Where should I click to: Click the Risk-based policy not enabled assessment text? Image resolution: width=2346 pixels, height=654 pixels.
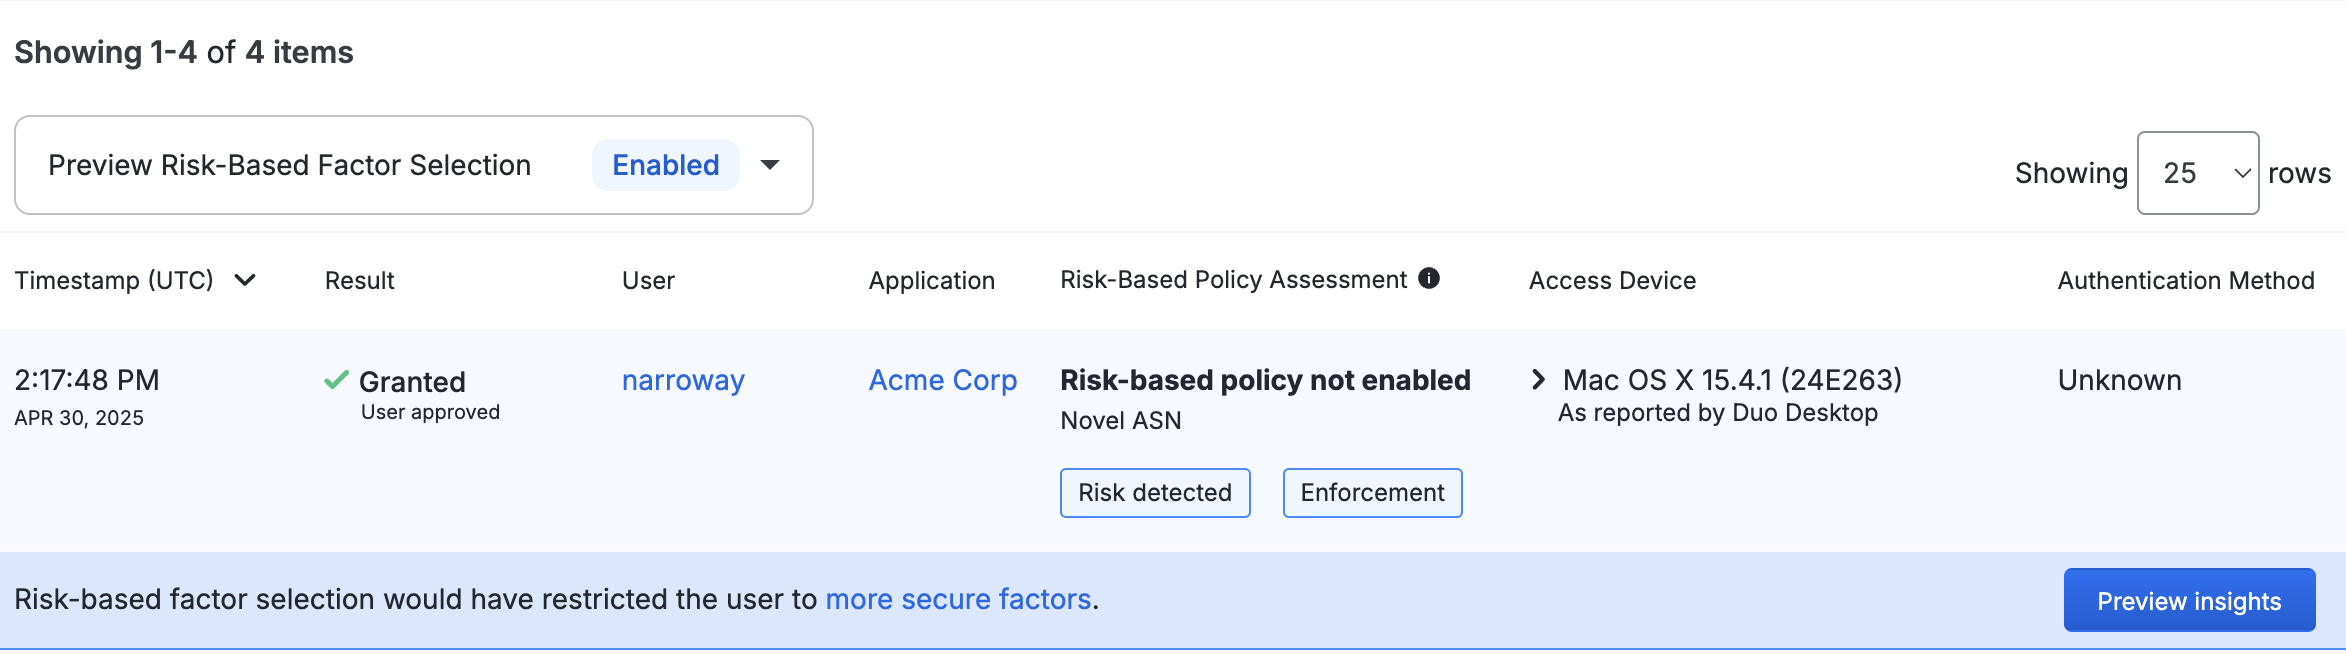(x=1264, y=380)
